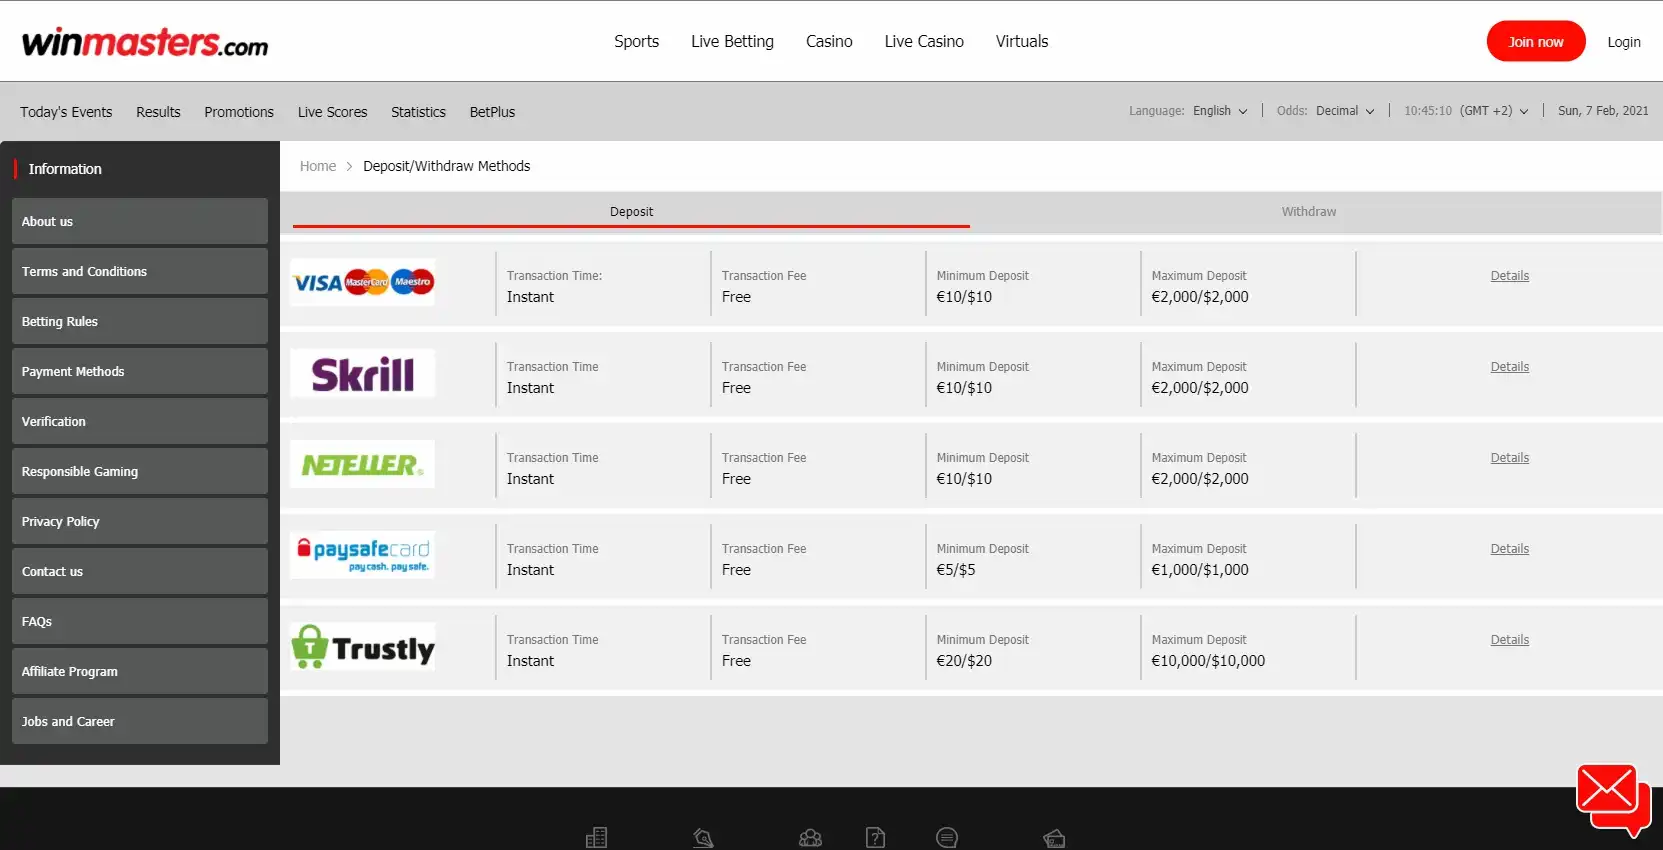
Task: Expand the Odds Decimal dropdown
Action: coord(1344,111)
